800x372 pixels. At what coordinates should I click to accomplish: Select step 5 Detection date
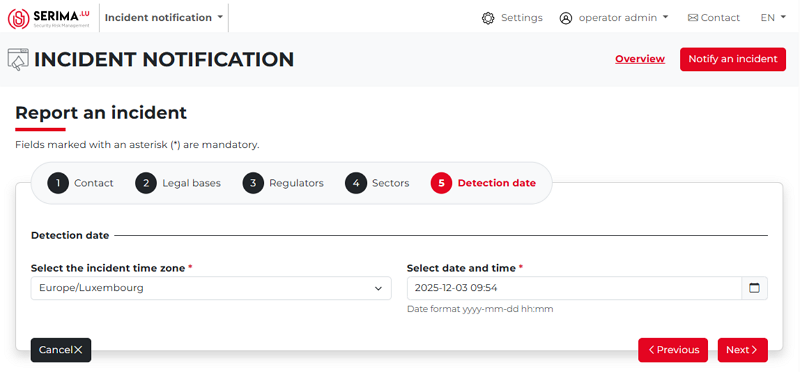pos(483,183)
